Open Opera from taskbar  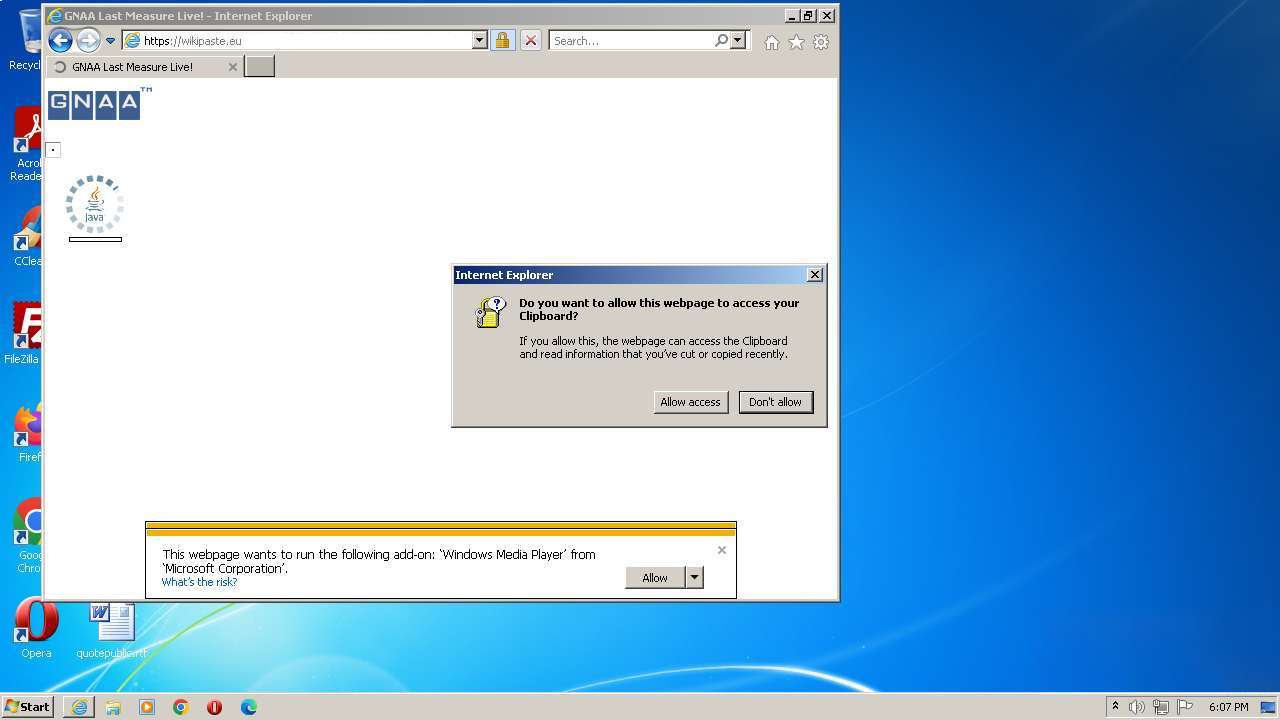(x=214, y=707)
